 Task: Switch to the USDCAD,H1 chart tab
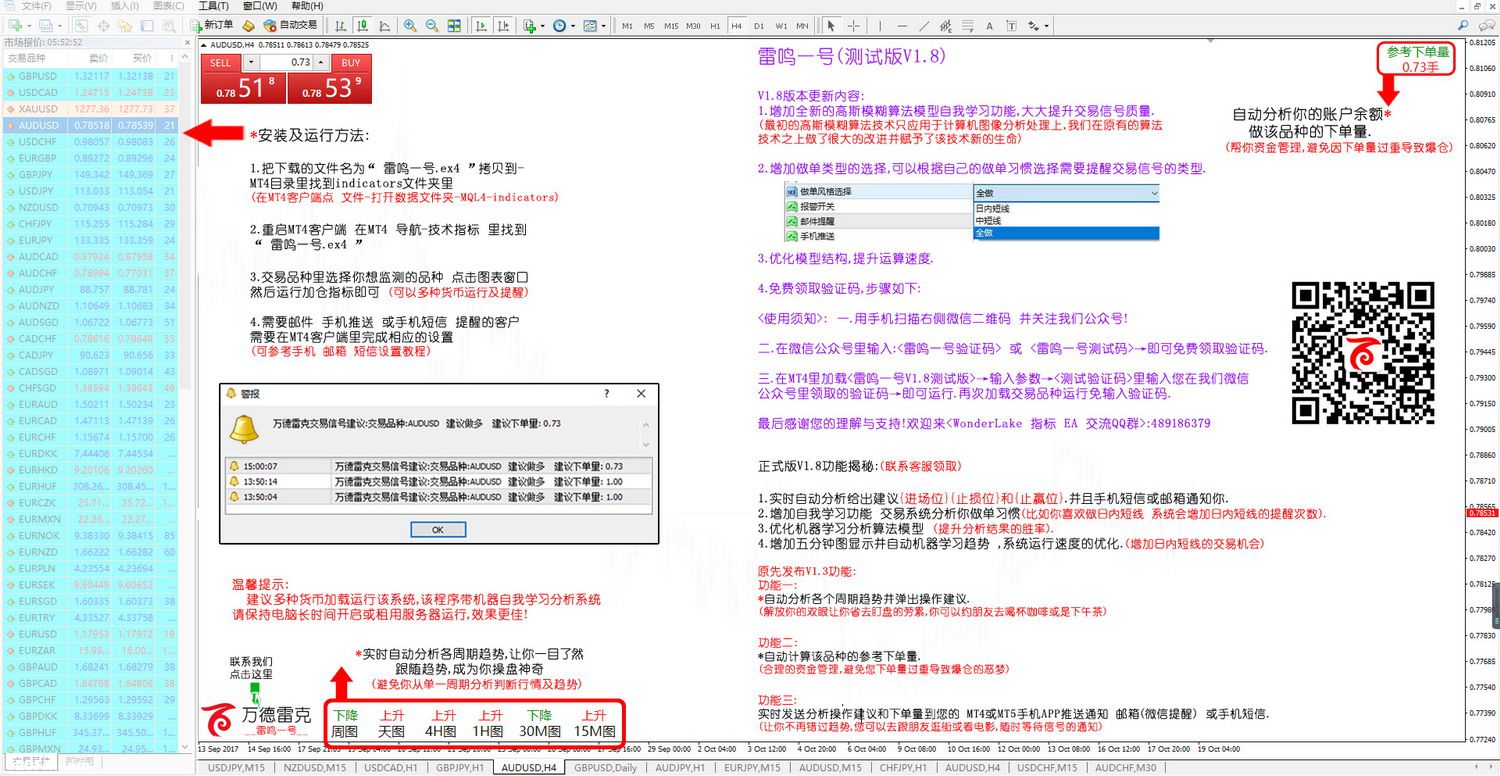coord(389,768)
